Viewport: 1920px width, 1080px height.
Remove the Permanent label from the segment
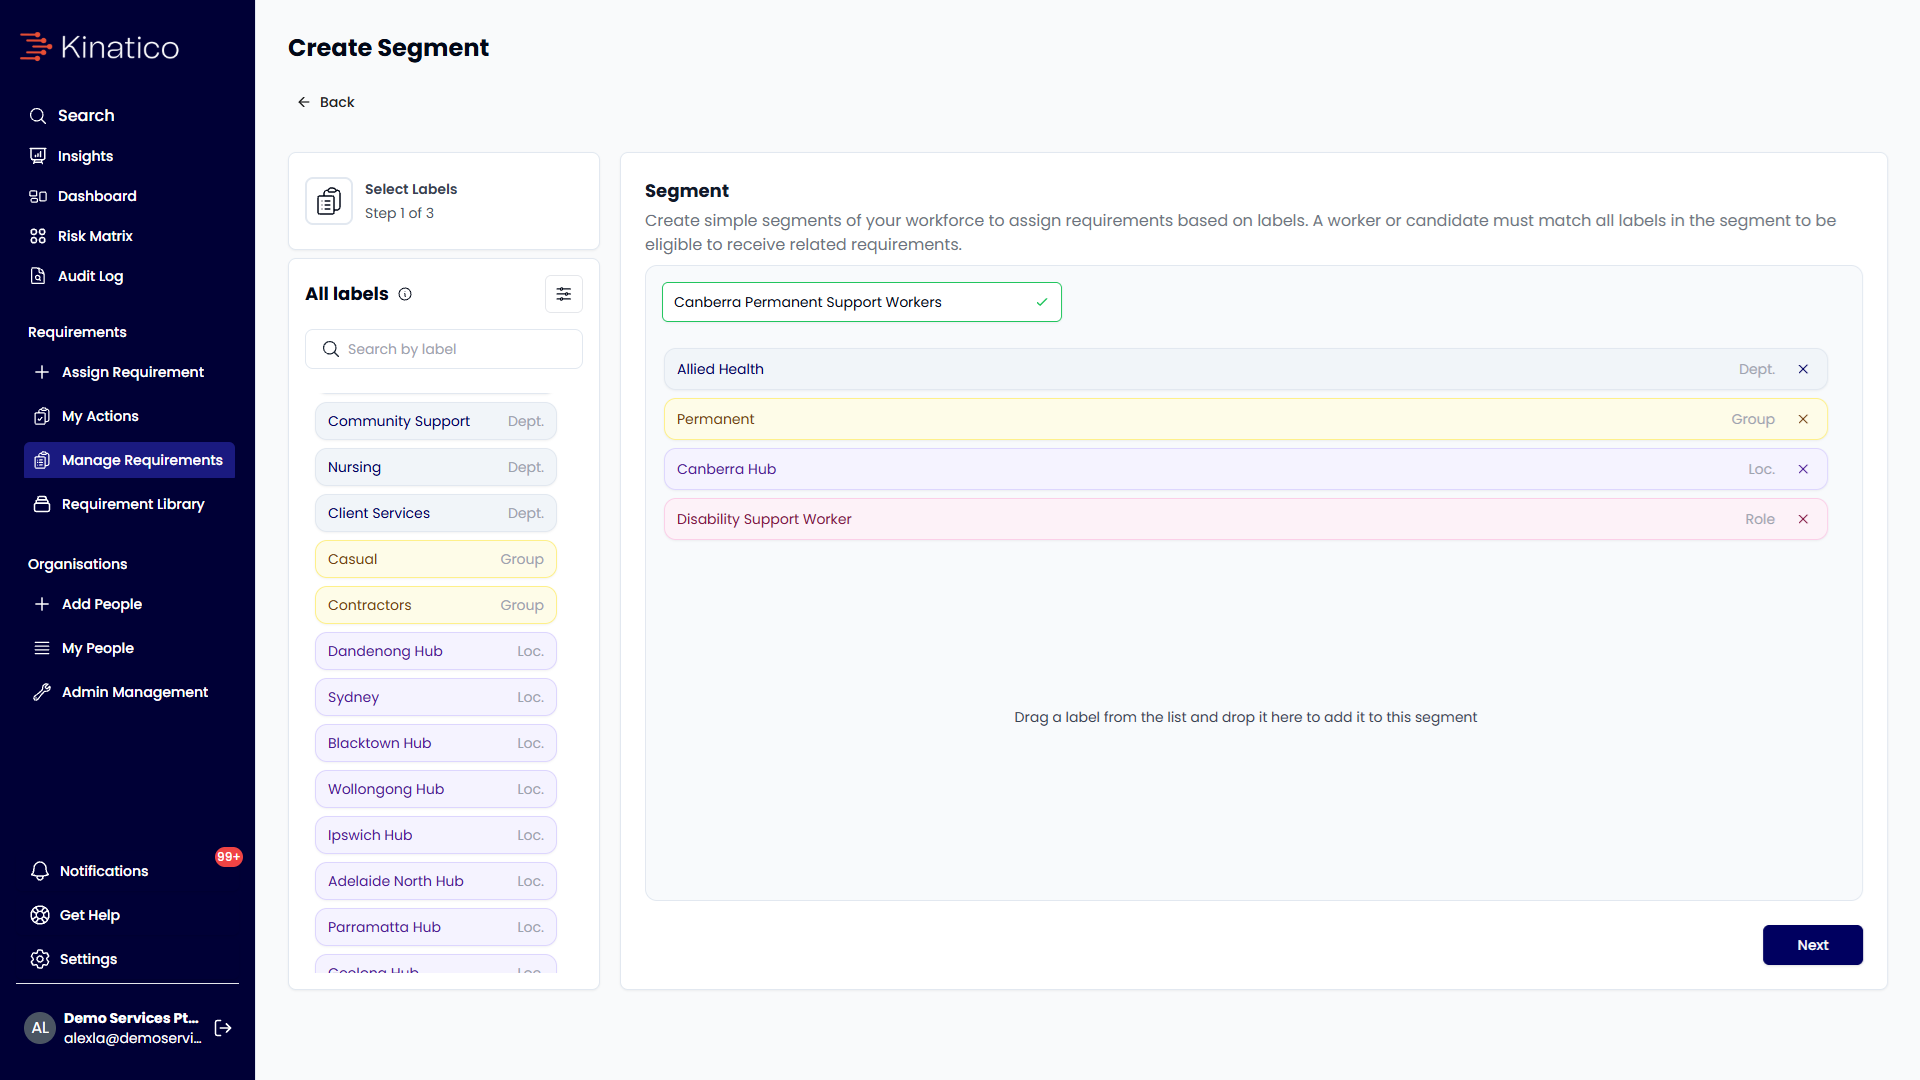click(1803, 419)
